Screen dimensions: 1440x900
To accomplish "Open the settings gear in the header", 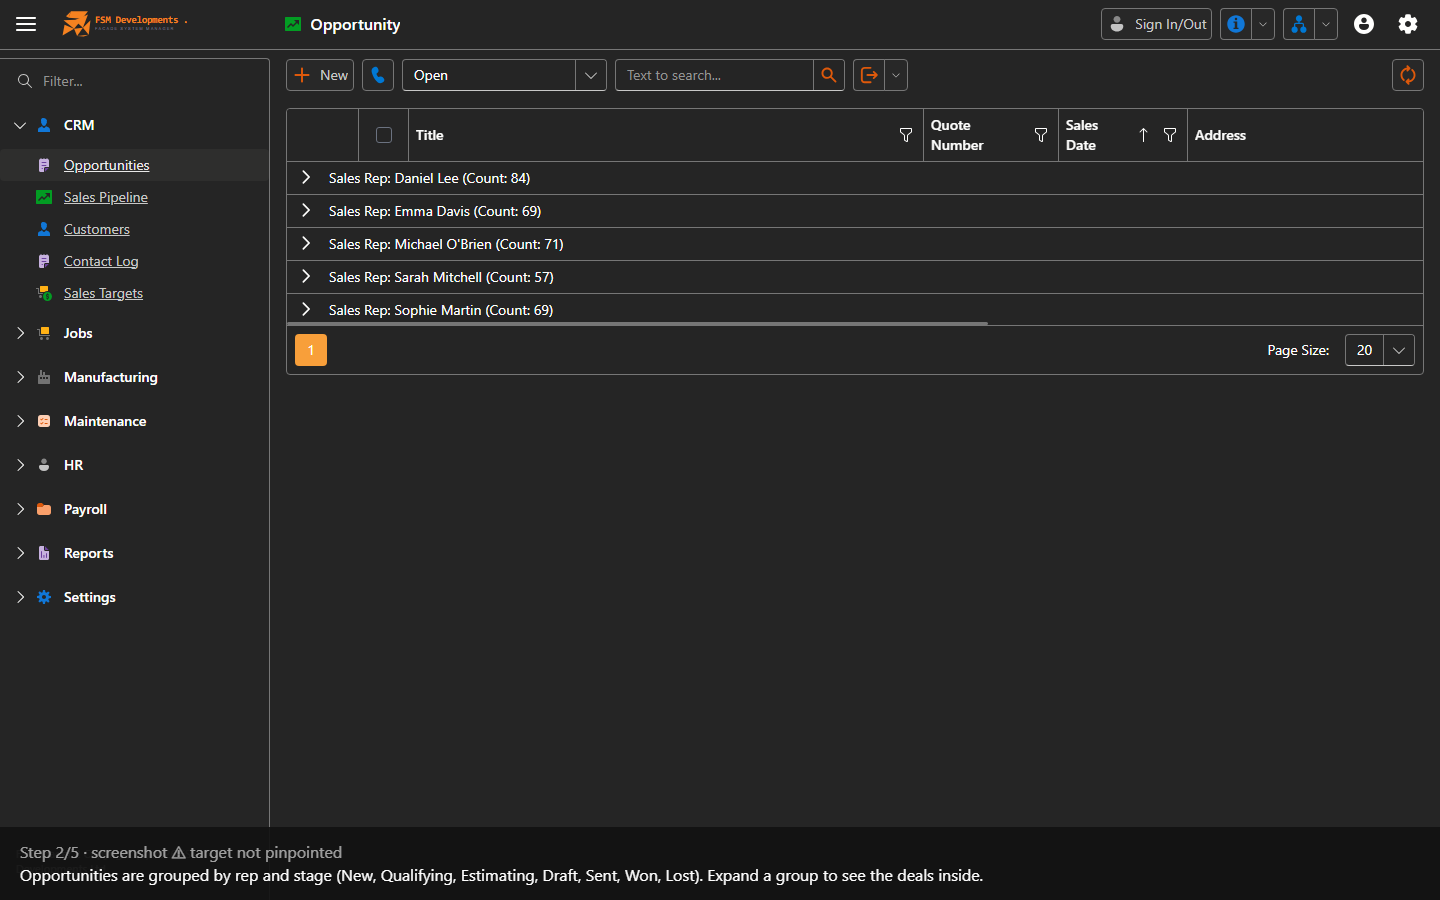I will pyautogui.click(x=1408, y=24).
